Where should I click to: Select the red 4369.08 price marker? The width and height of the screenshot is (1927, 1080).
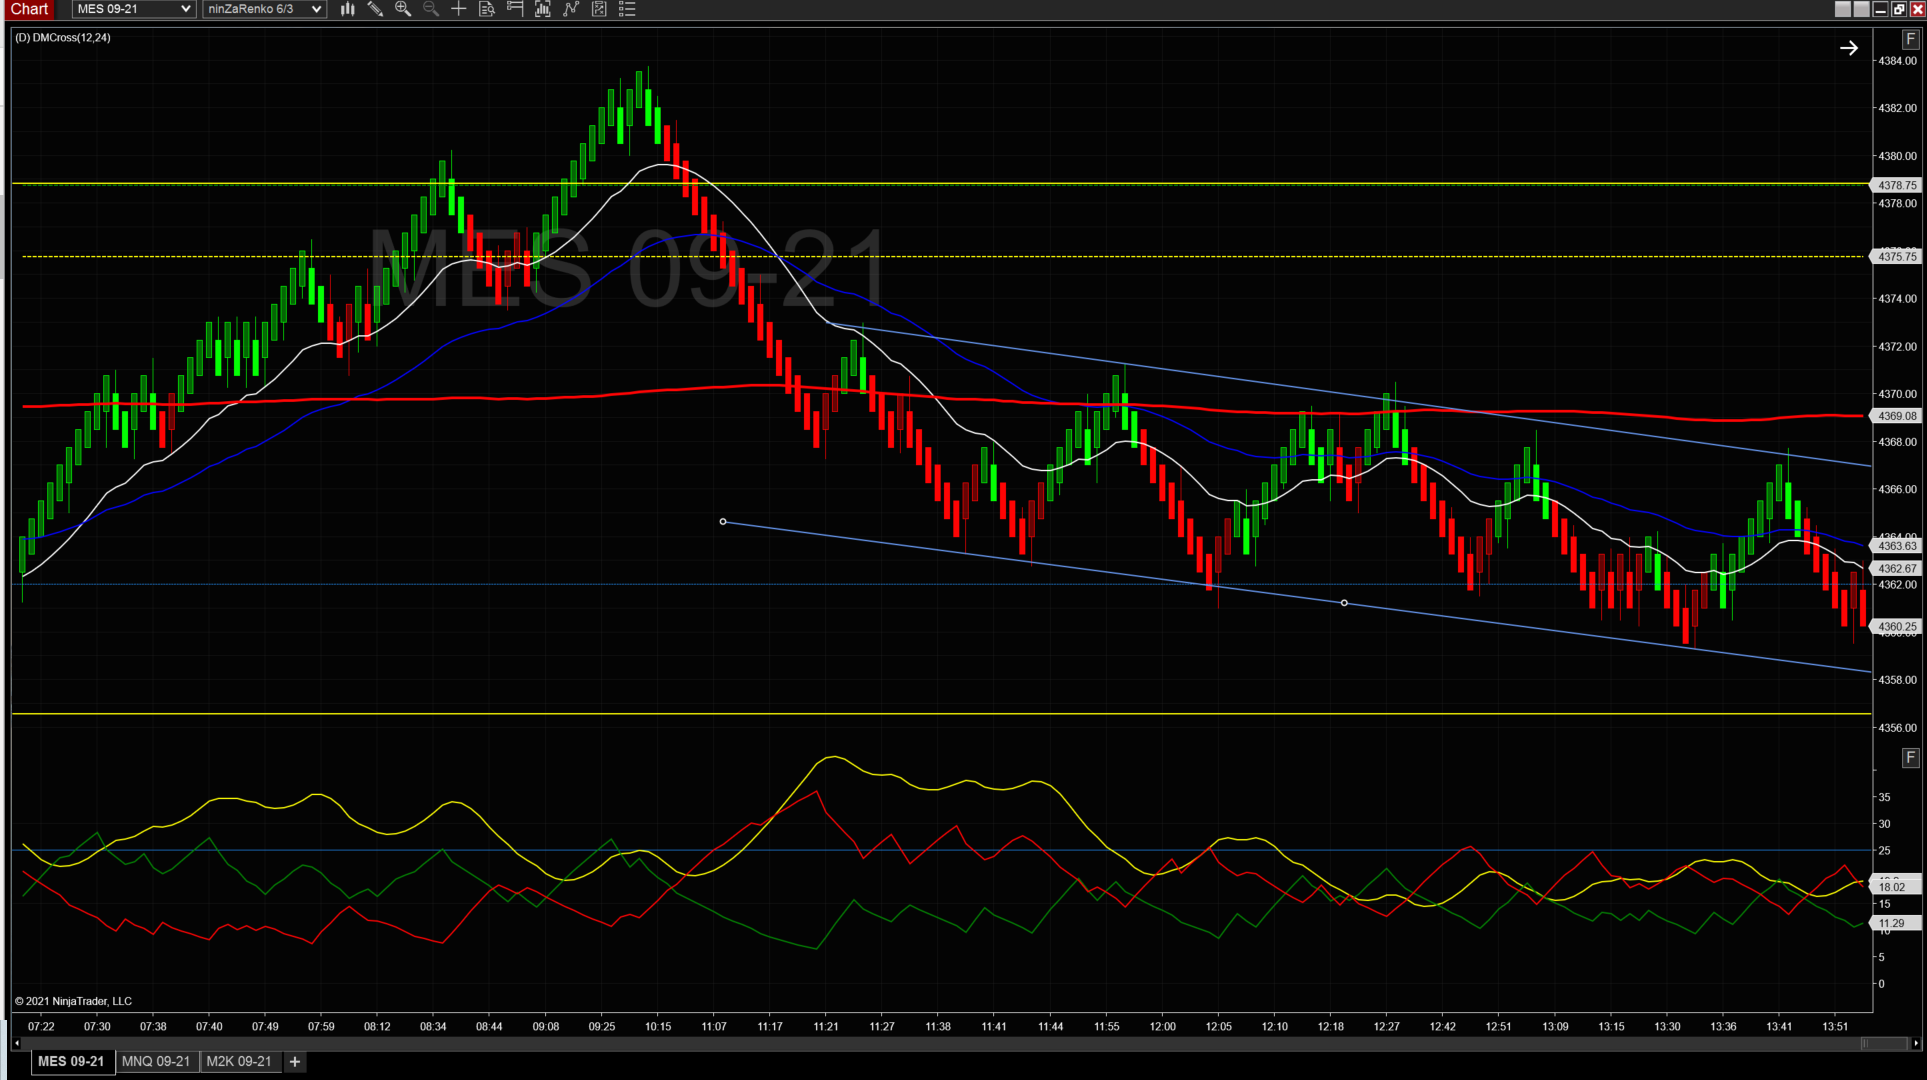pos(1896,416)
